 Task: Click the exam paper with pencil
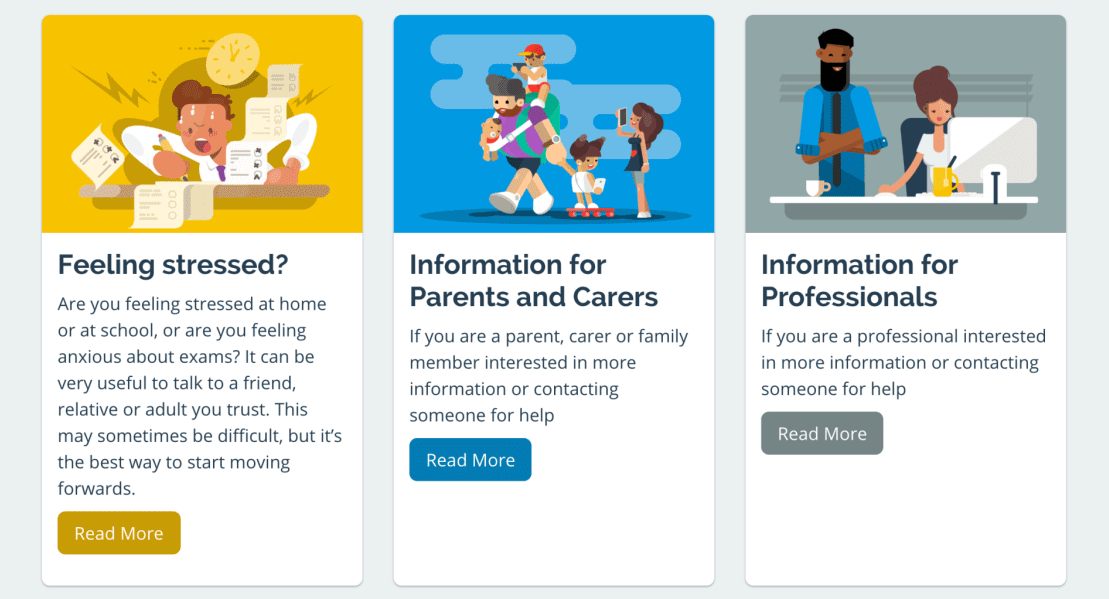97,156
